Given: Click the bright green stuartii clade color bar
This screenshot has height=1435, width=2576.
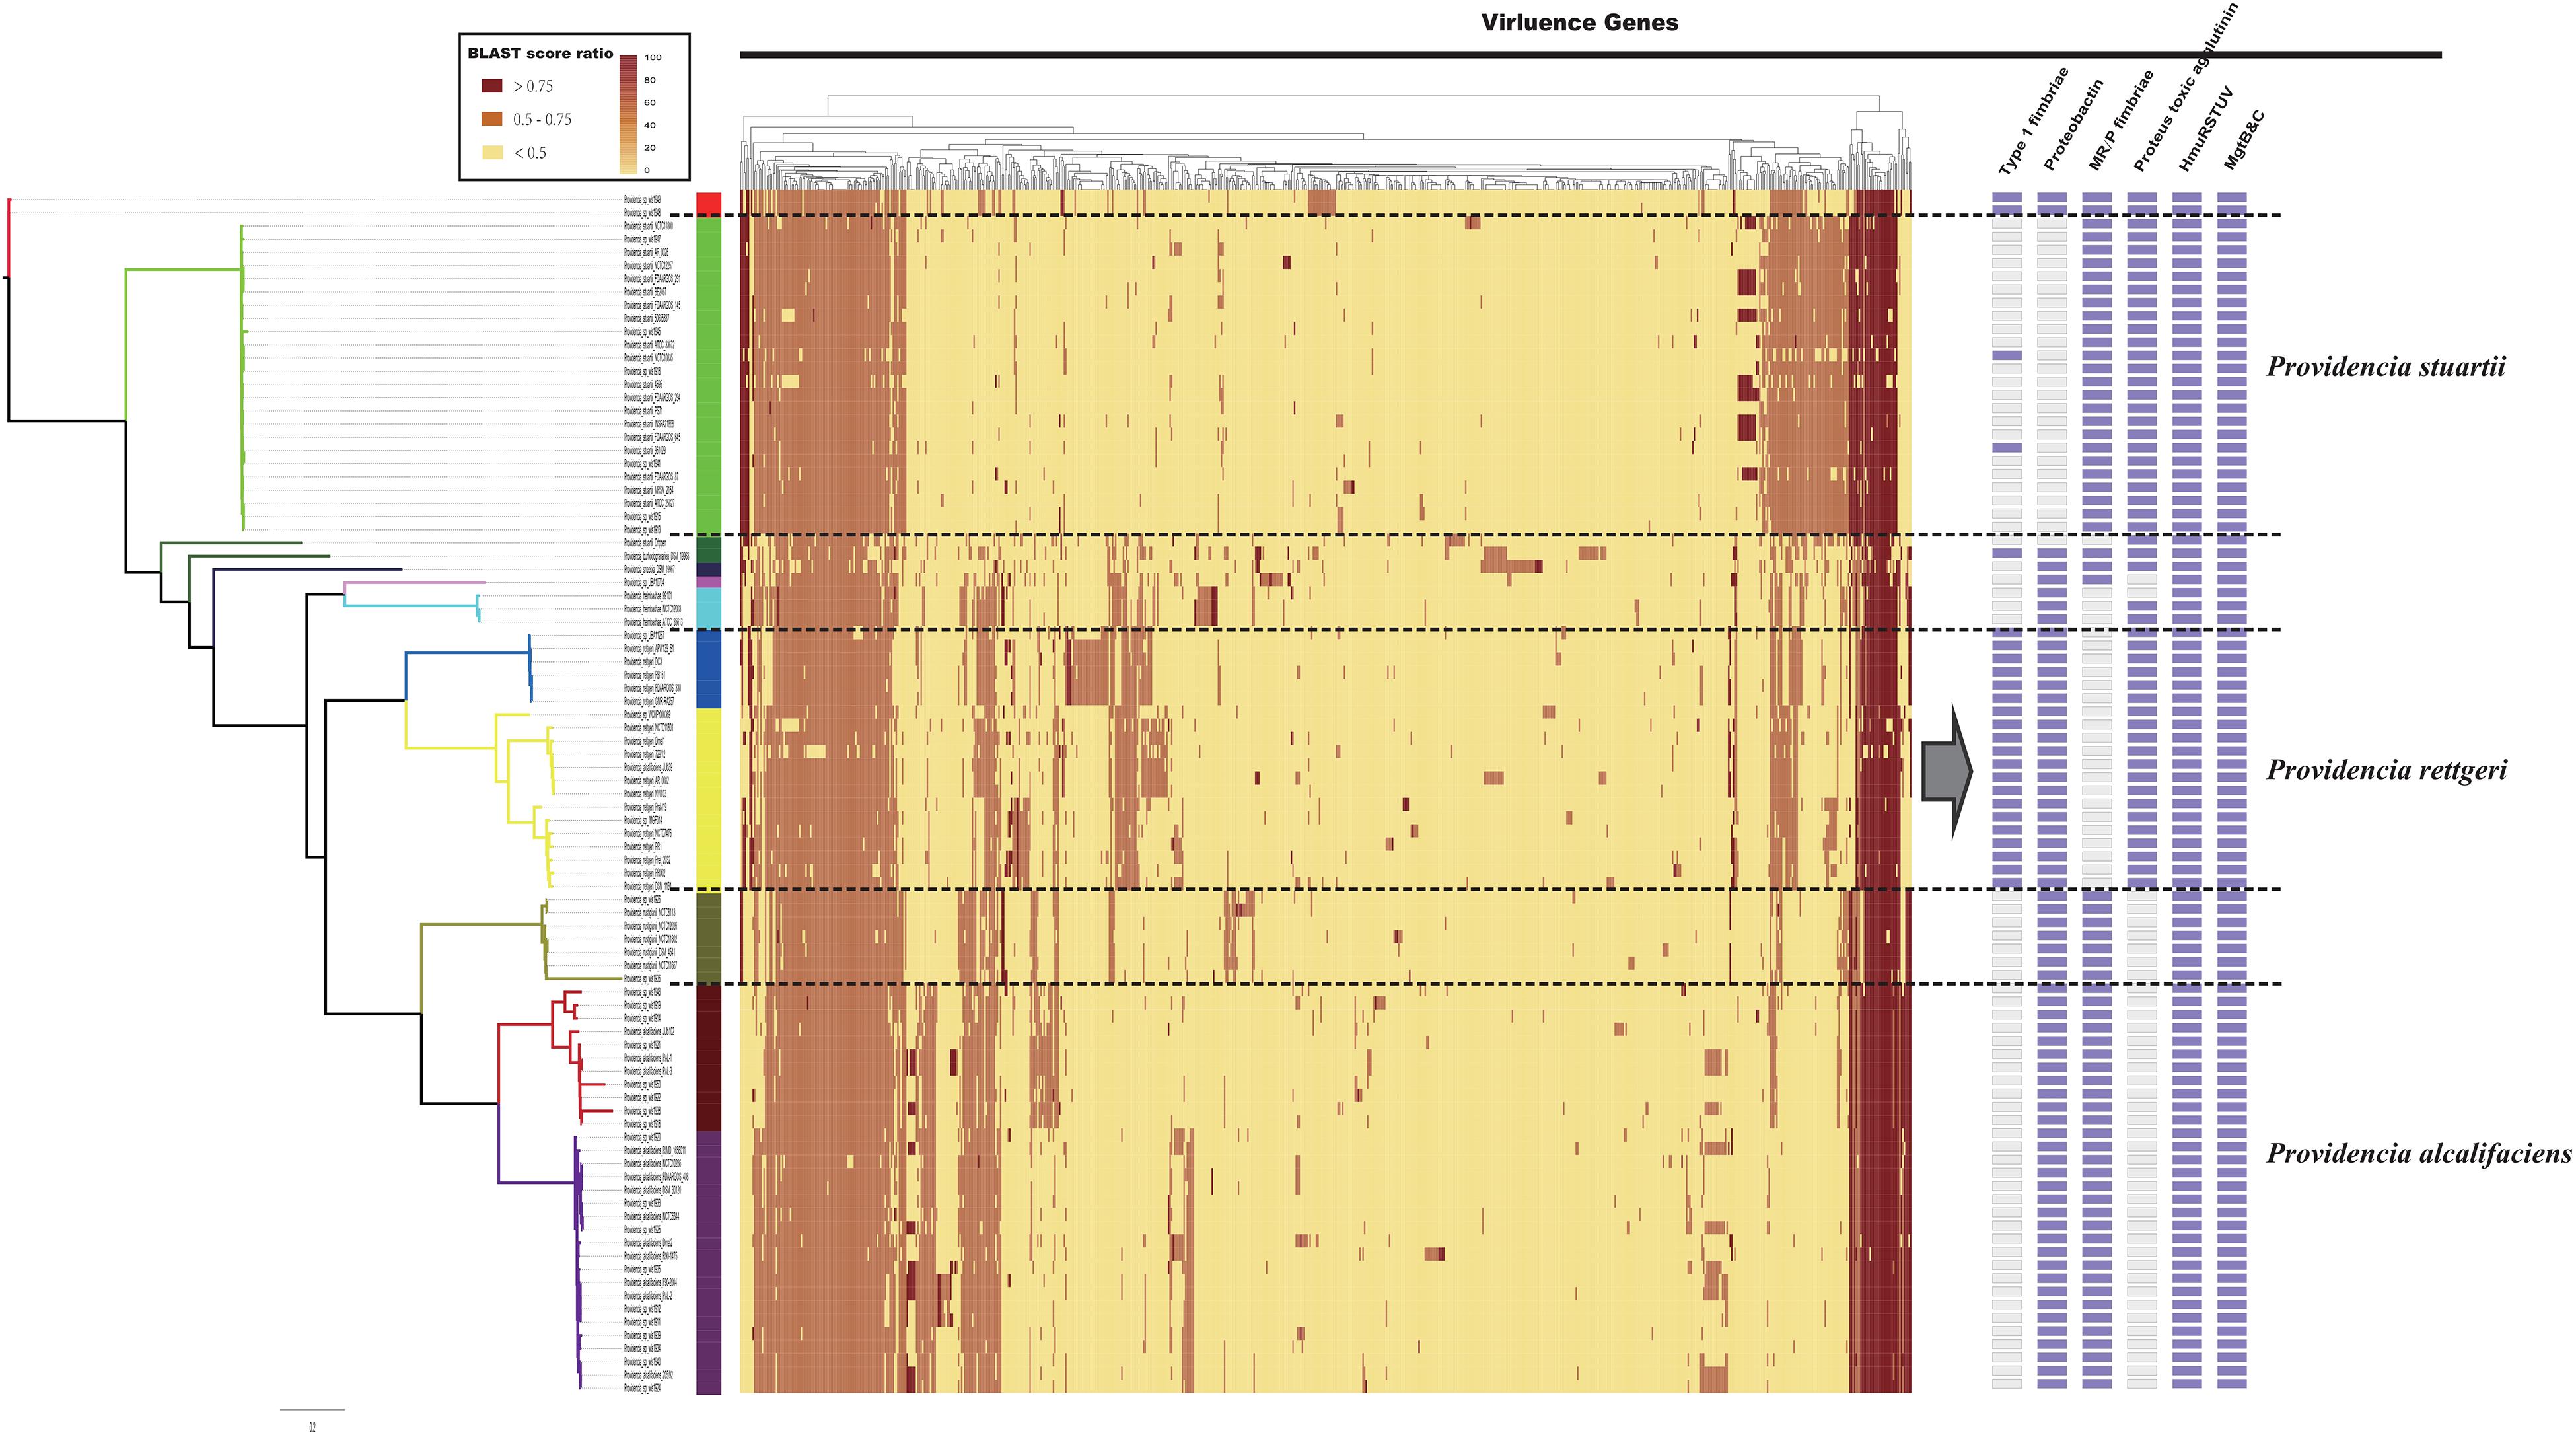Looking at the screenshot, I should coord(709,376).
